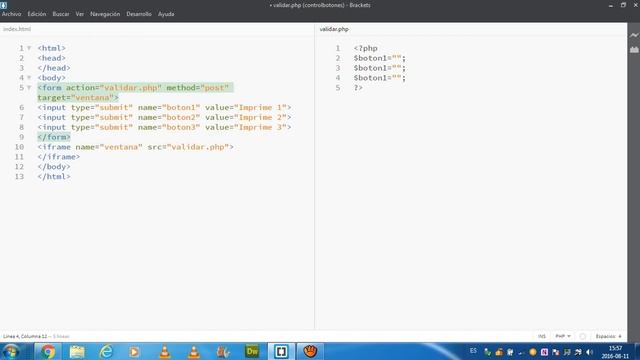The width and height of the screenshot is (640, 360).
Task: Click the Show desktop strip beside the clock
Action: (637, 351)
